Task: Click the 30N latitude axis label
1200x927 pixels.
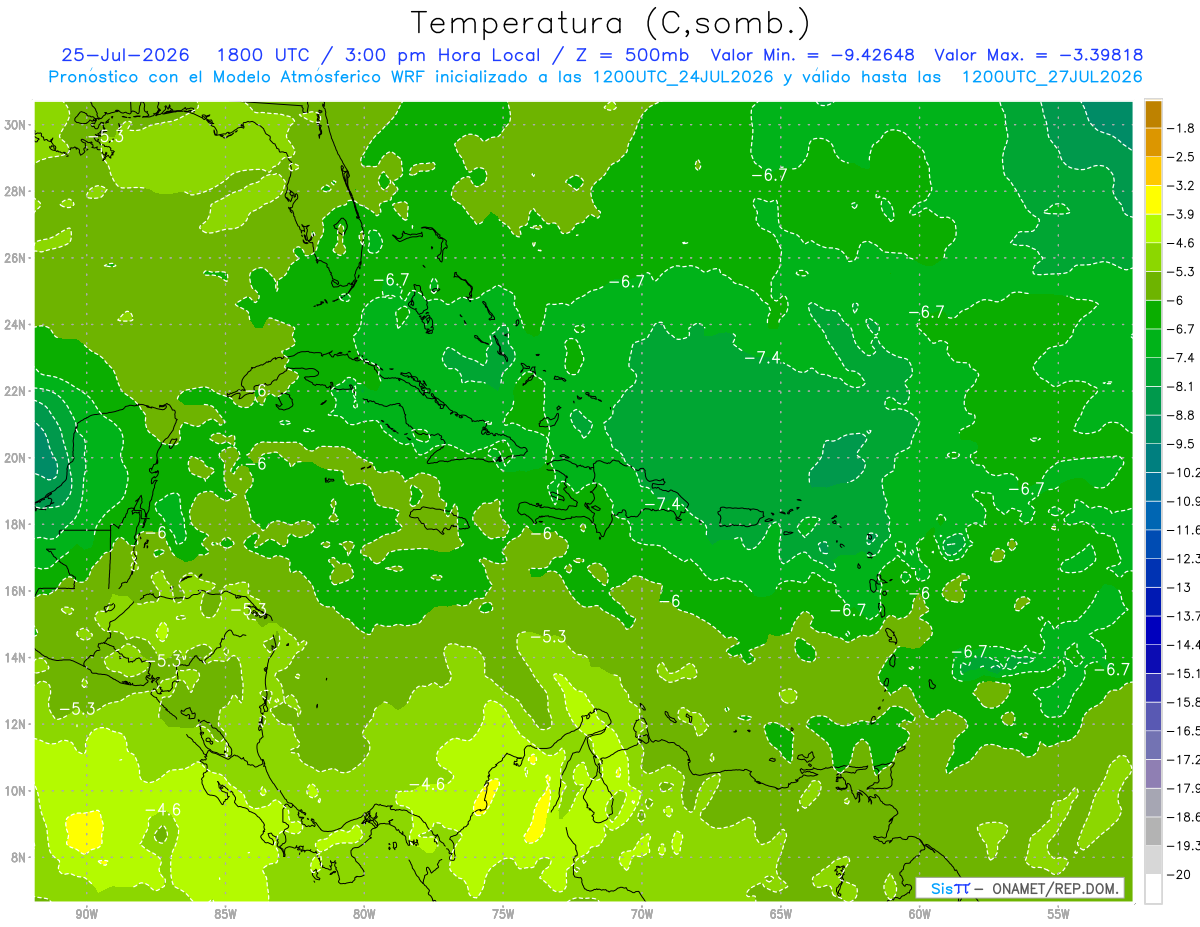Action: pyautogui.click(x=17, y=125)
